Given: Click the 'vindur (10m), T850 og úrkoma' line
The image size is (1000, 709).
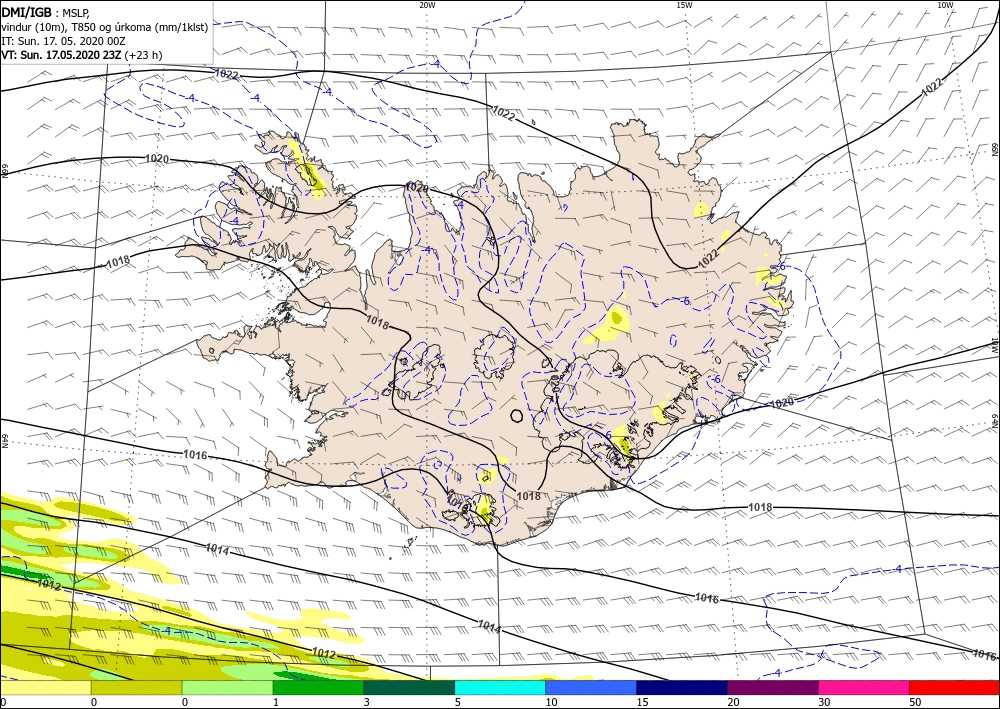Looking at the screenshot, I should pyautogui.click(x=105, y=27).
